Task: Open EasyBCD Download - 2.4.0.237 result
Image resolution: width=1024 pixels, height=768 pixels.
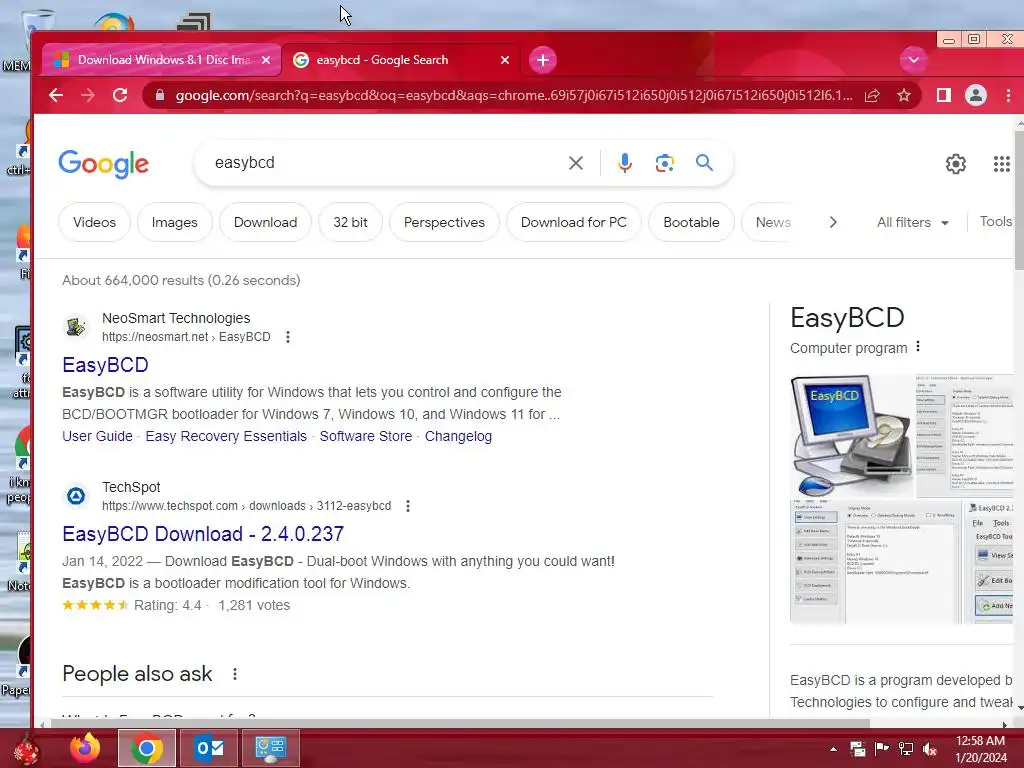Action: [203, 534]
